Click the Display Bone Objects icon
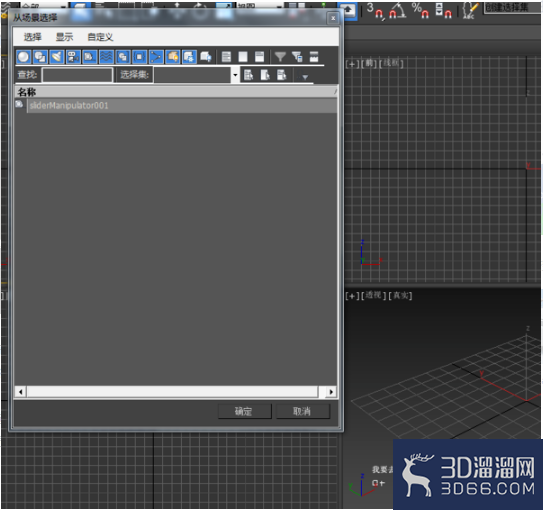 (x=156, y=57)
